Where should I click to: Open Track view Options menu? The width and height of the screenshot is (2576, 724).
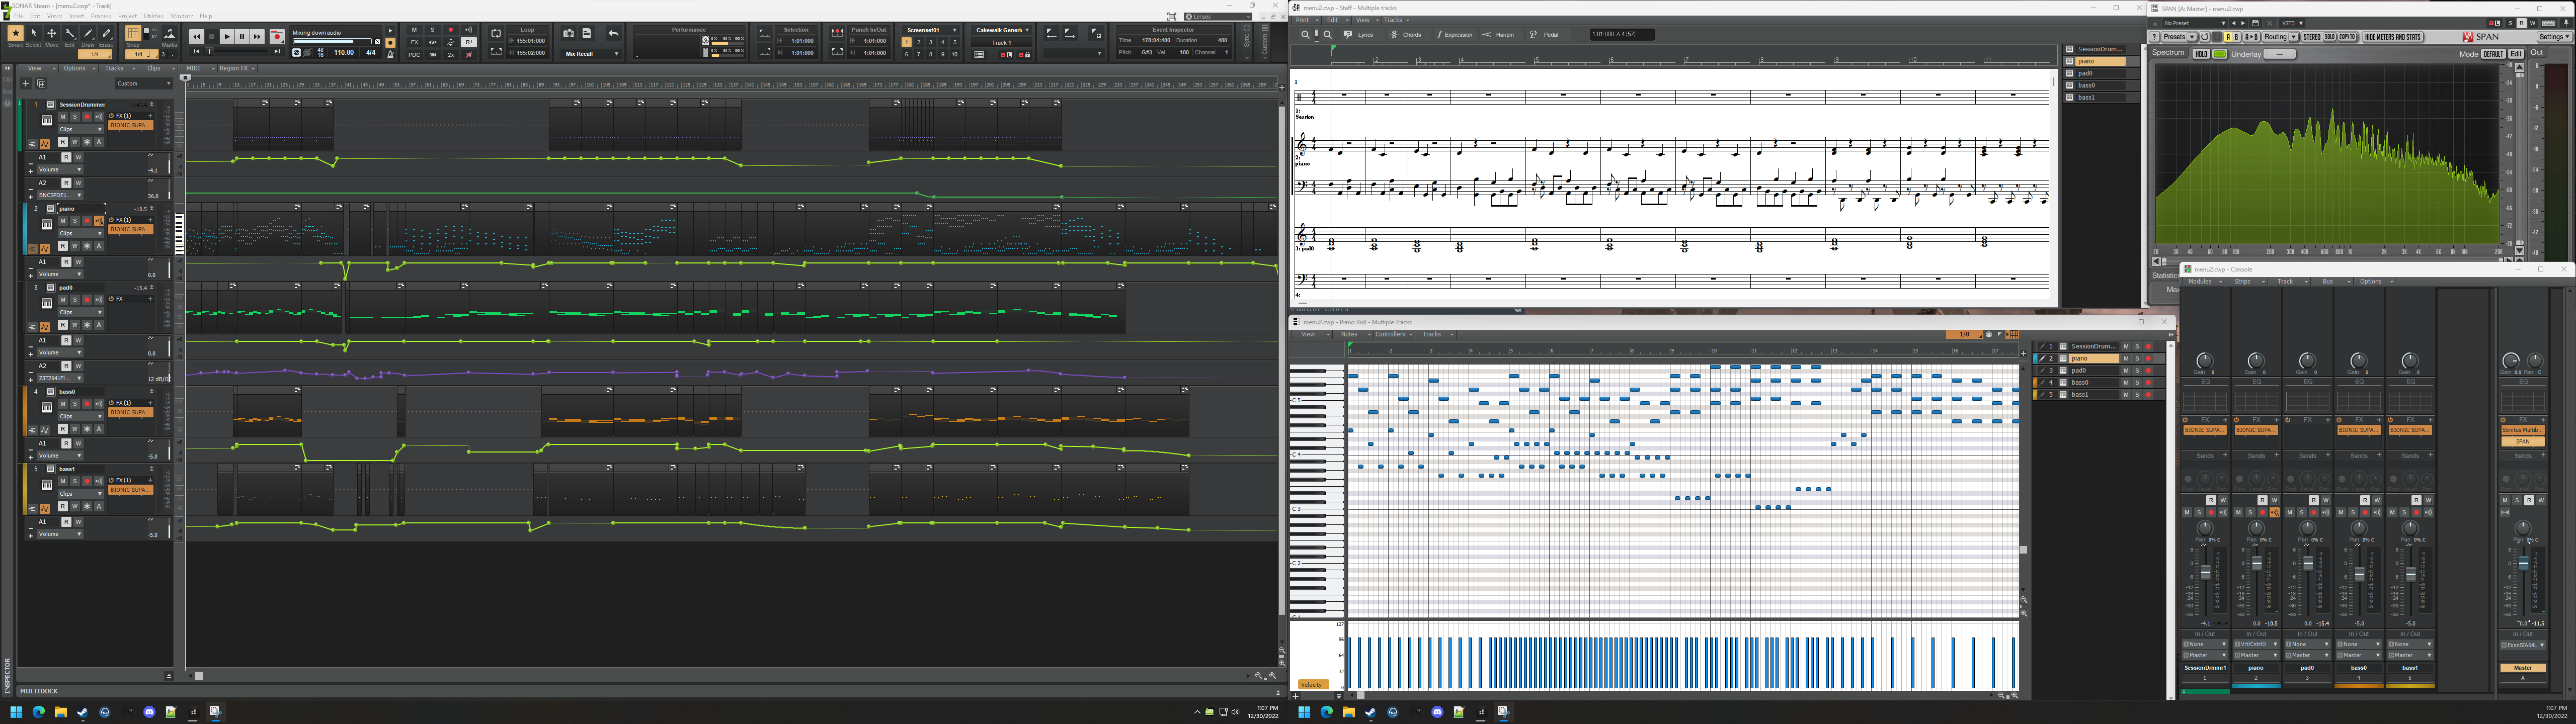(x=78, y=68)
